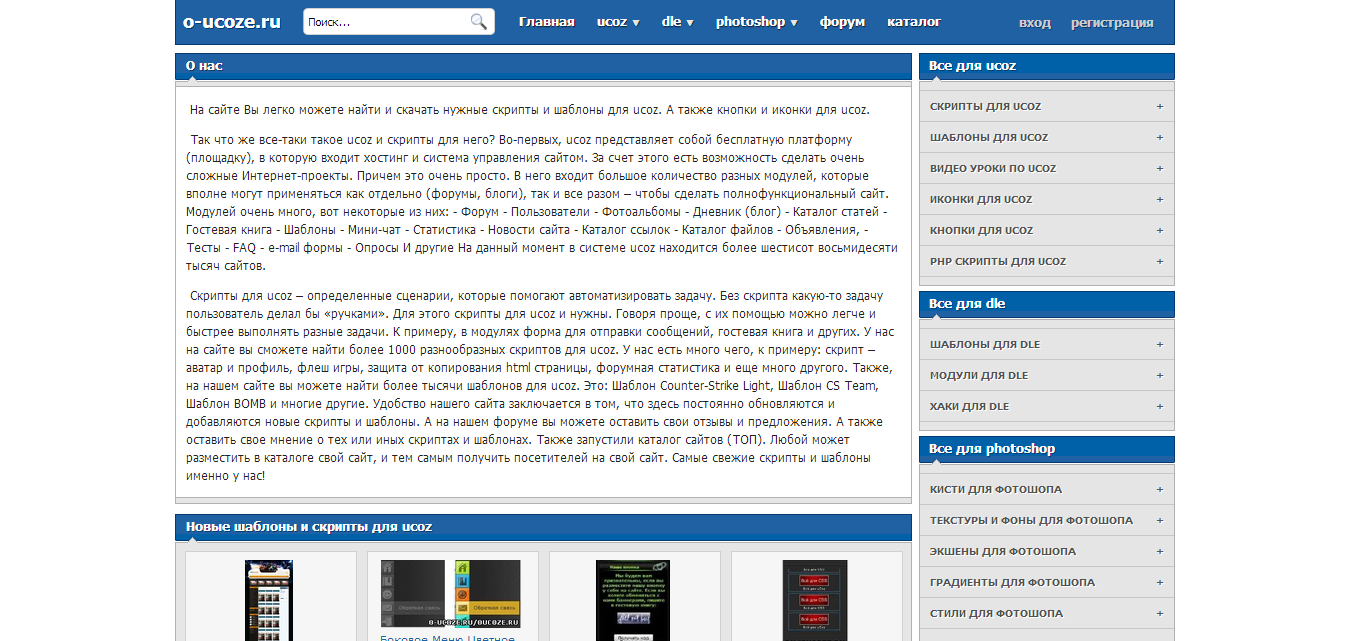This screenshot has height=641, width=1349.
Task: Click plus icon beside Градиенты для фотошопа
Action: [1159, 582]
